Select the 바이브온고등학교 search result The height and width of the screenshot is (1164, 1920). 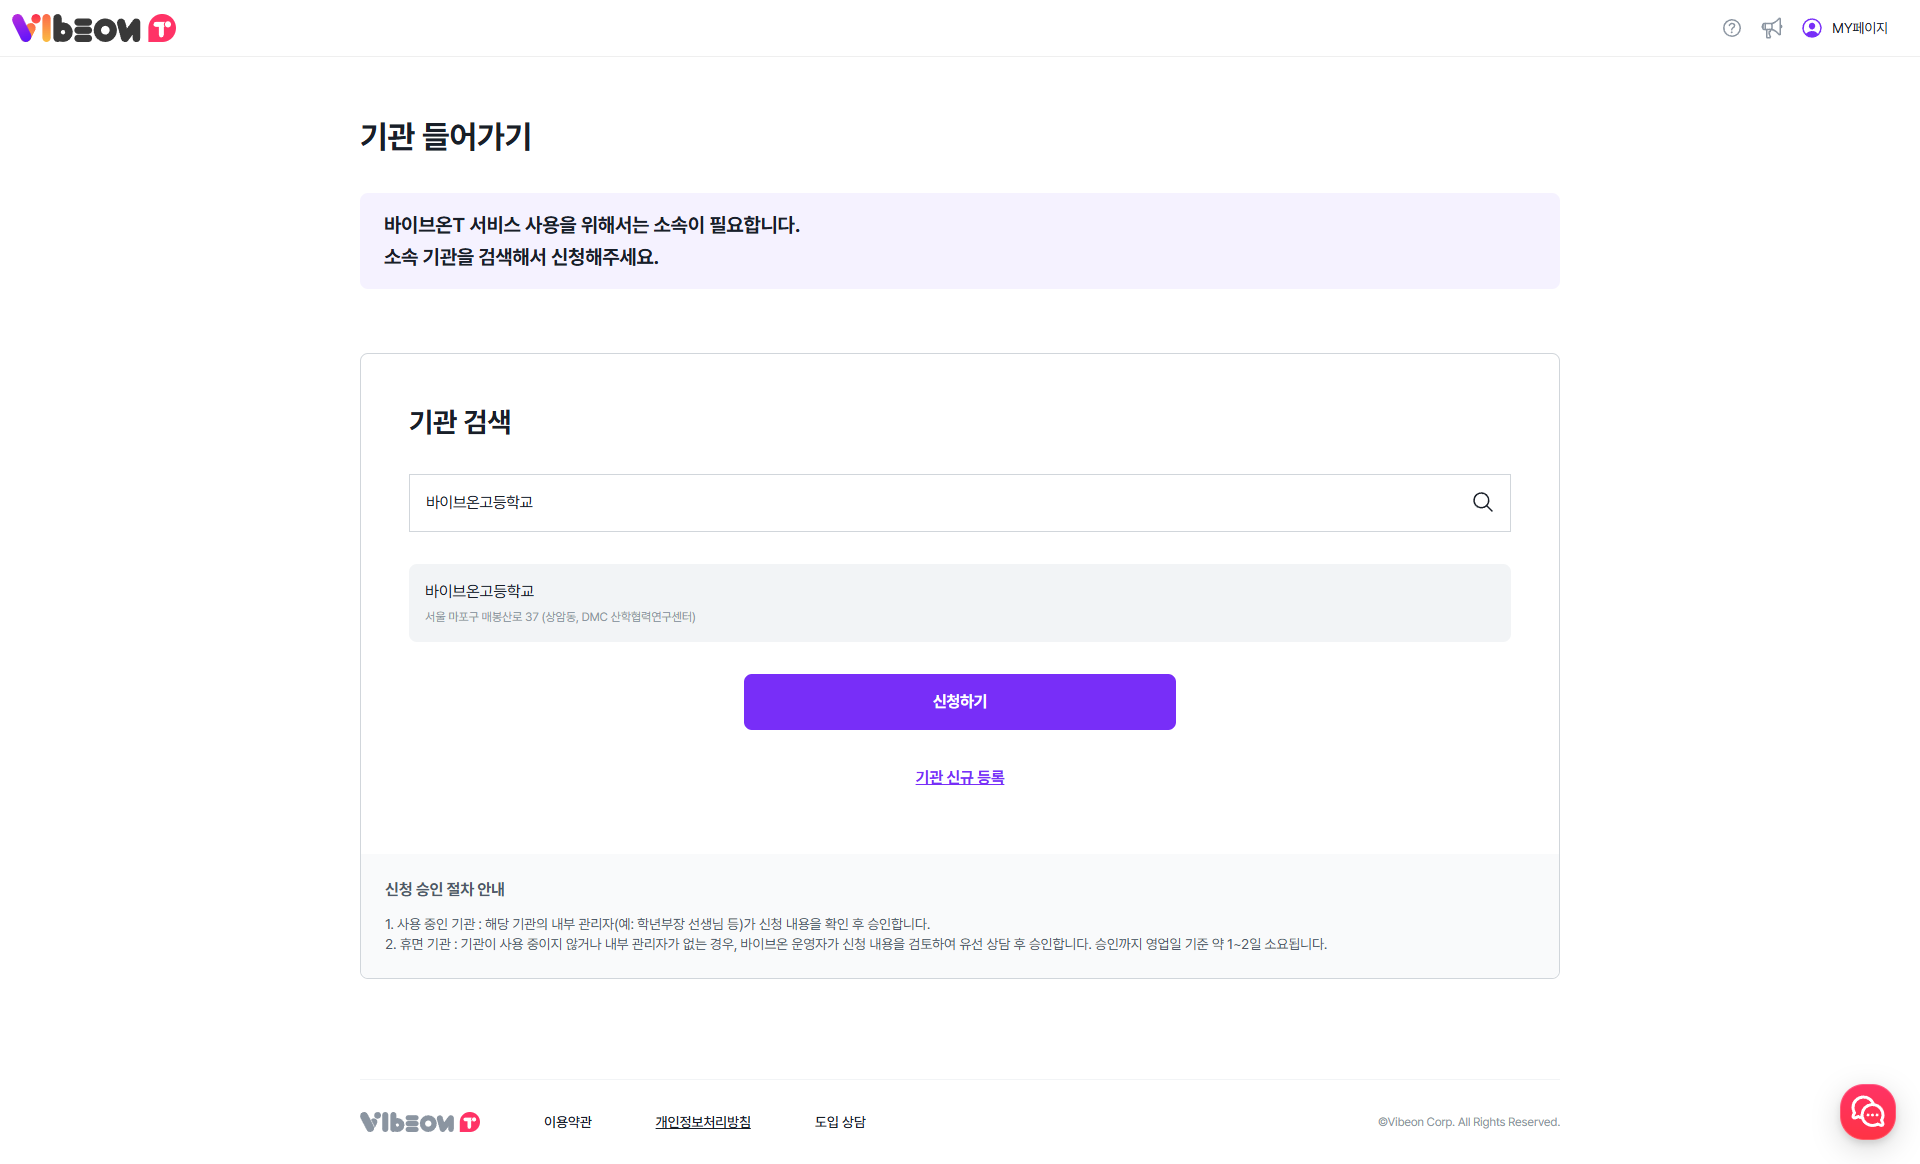coord(959,602)
